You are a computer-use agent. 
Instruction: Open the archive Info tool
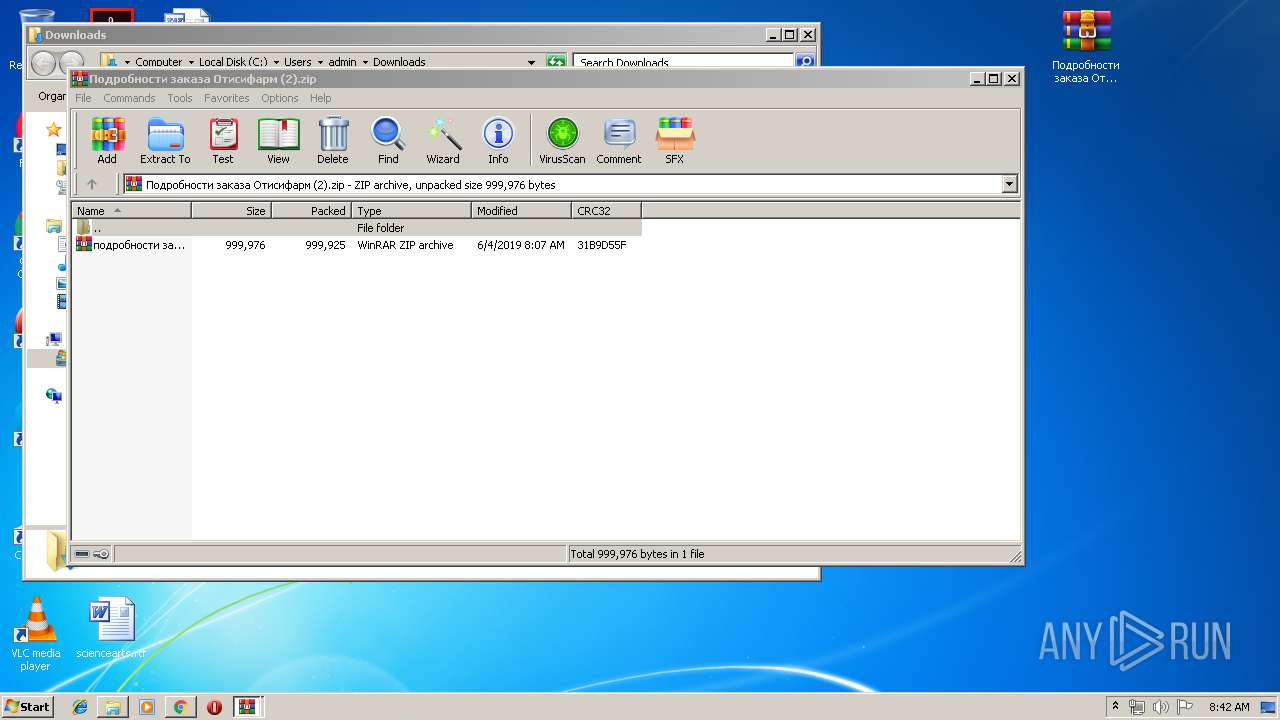[498, 141]
